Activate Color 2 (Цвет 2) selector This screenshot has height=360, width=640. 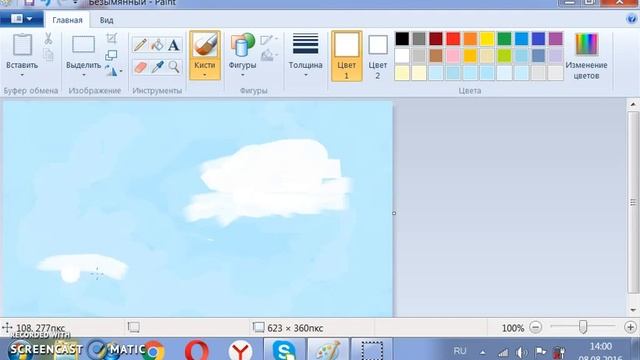click(378, 56)
